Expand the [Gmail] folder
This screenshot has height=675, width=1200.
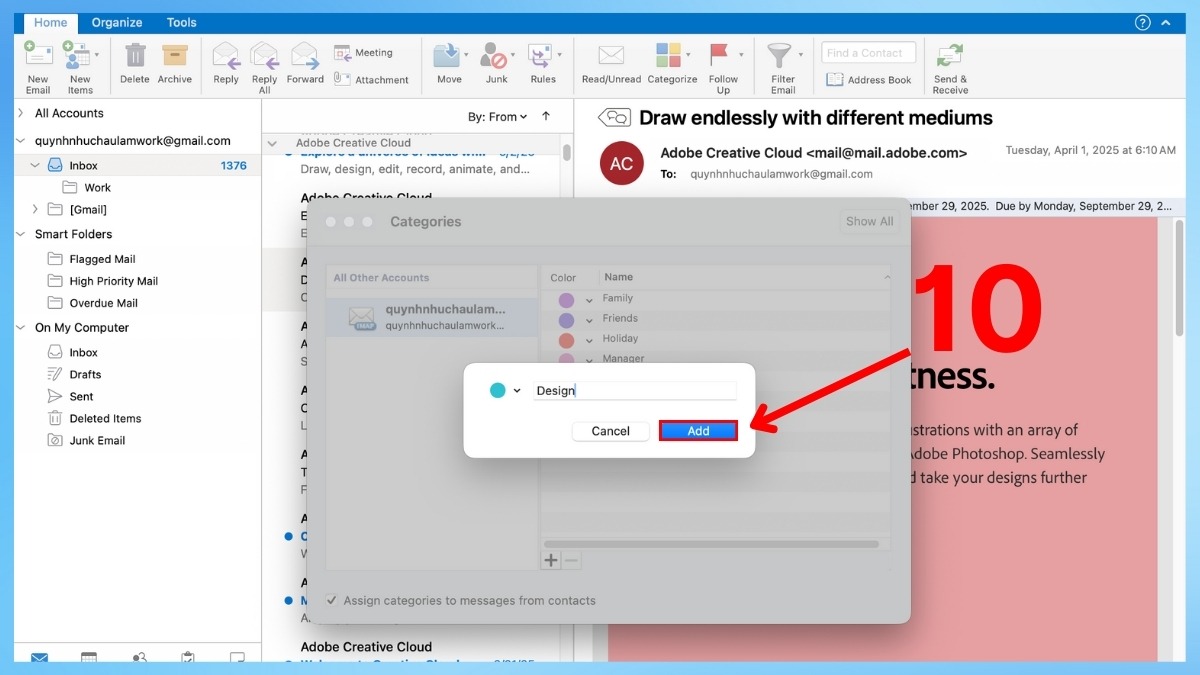coord(35,210)
